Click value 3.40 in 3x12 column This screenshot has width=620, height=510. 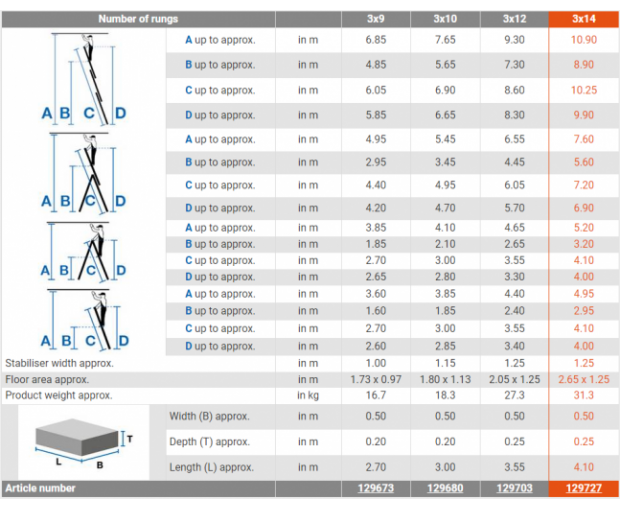pyautogui.click(x=514, y=346)
